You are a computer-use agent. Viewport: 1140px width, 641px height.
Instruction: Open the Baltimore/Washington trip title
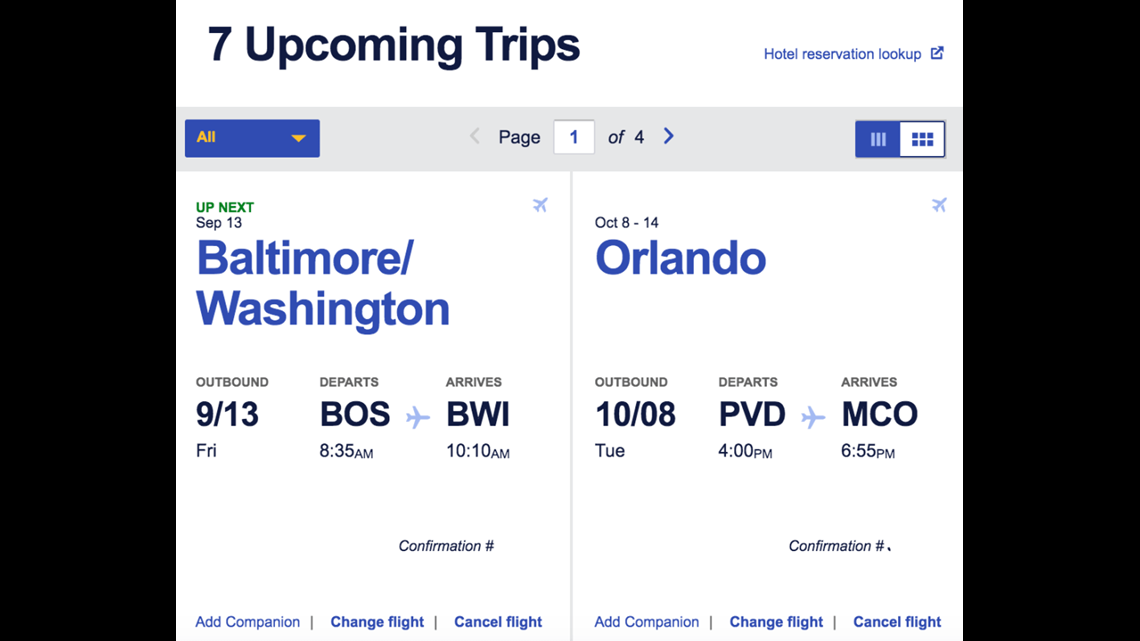coord(323,284)
